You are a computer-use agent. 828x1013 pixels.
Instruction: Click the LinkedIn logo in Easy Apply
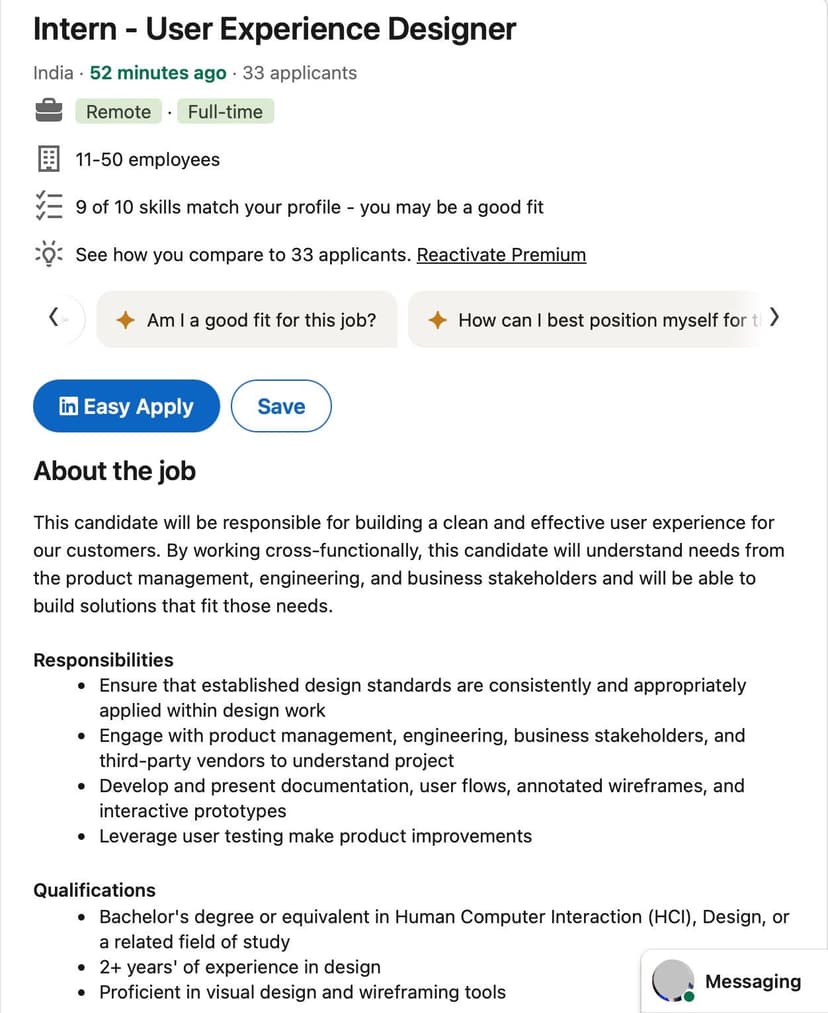pos(68,406)
